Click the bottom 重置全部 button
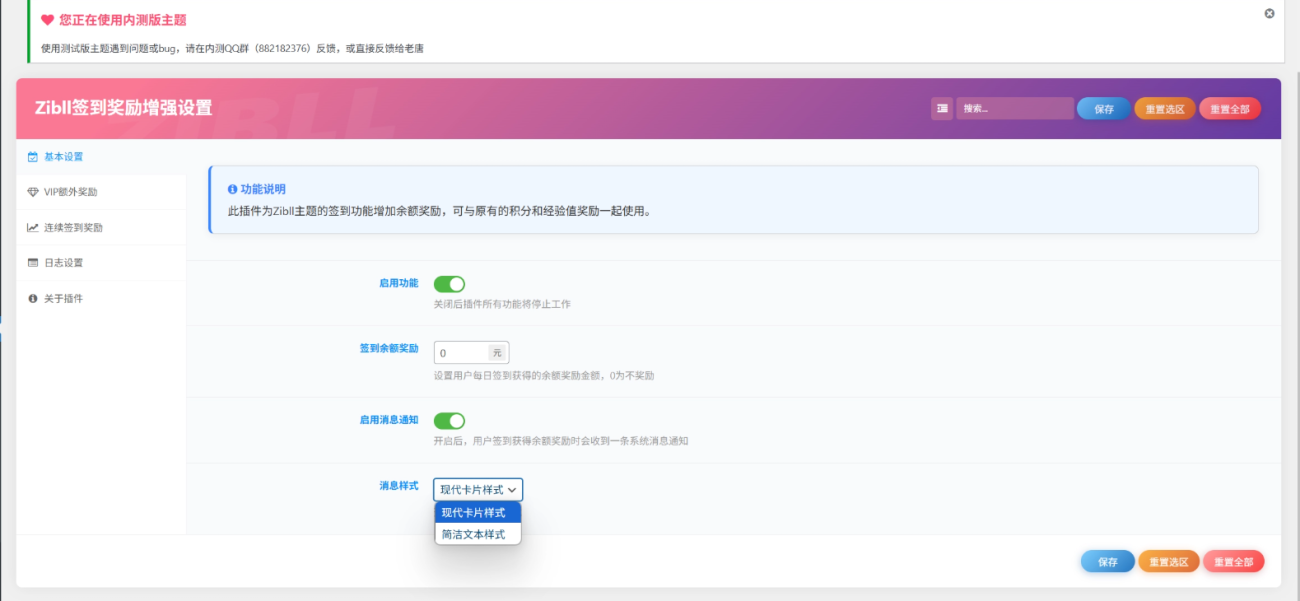 1233,562
